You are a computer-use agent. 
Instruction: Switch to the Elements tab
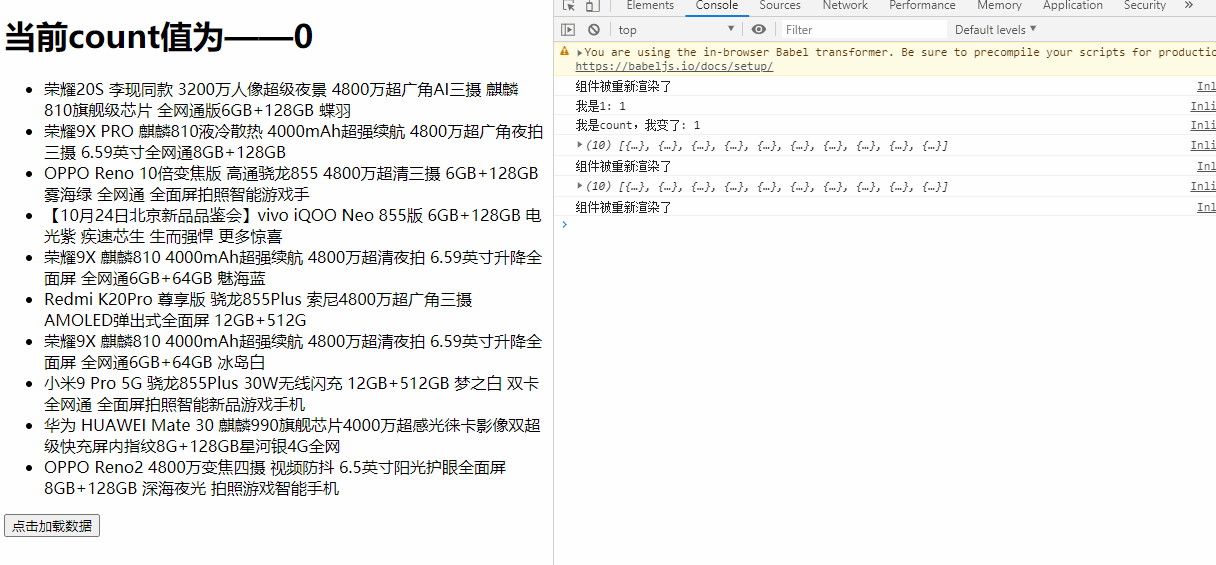pyautogui.click(x=650, y=6)
